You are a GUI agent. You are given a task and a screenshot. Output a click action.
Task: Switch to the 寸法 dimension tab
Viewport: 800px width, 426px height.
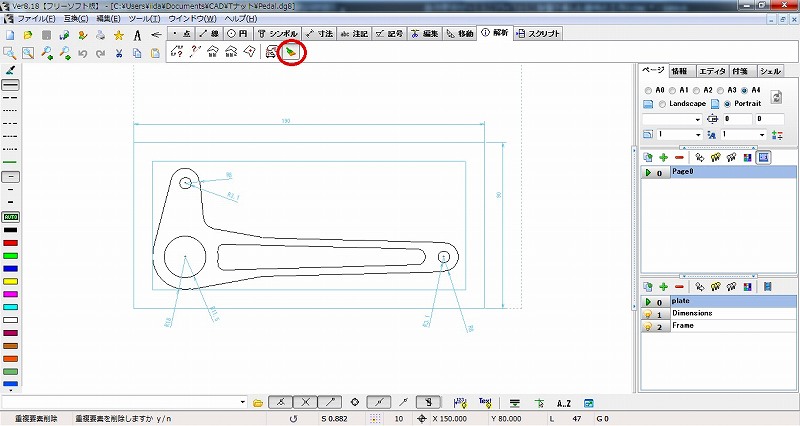coord(320,33)
